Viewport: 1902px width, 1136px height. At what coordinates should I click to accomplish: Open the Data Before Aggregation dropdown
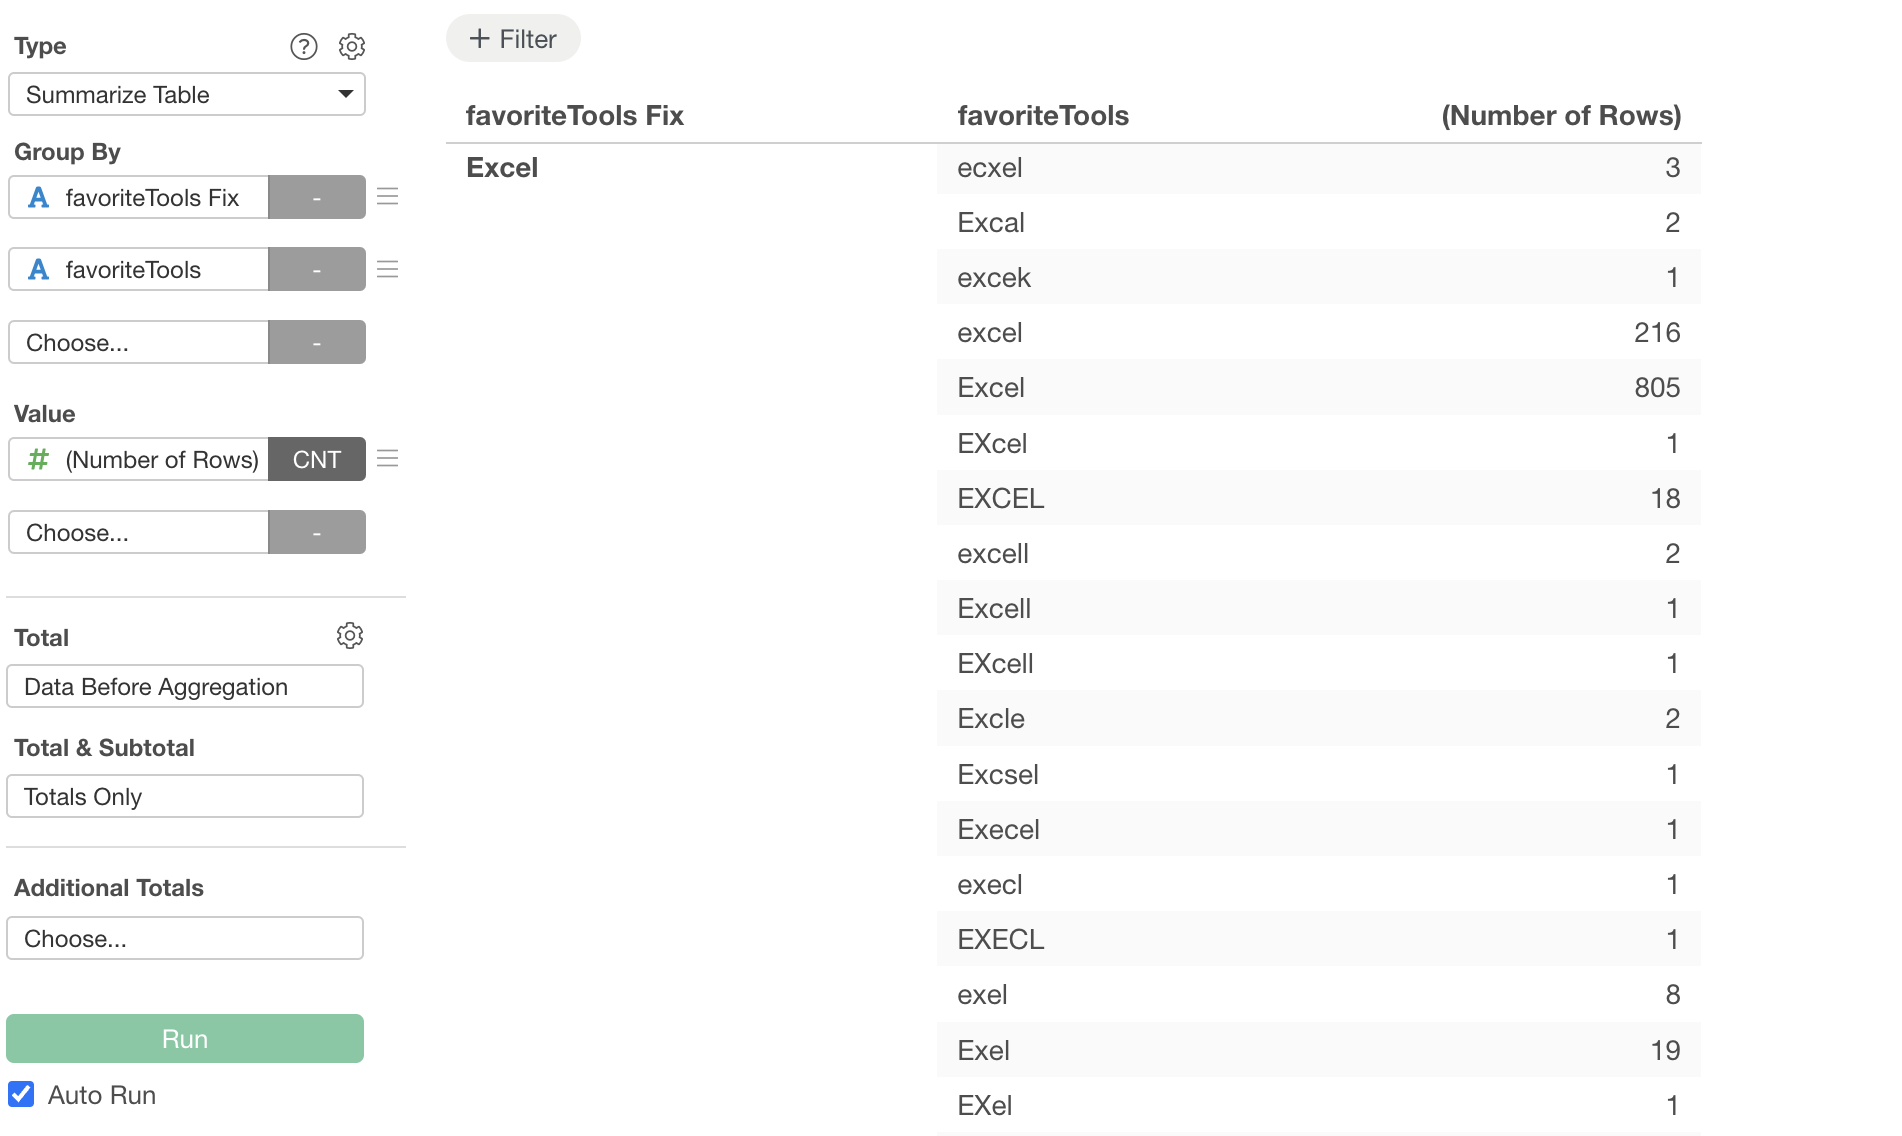pyautogui.click(x=185, y=687)
